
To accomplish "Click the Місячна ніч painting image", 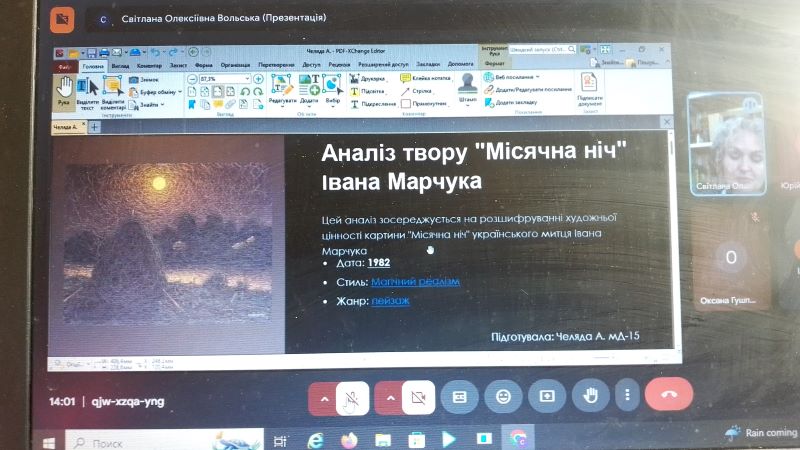I will pos(168,242).
